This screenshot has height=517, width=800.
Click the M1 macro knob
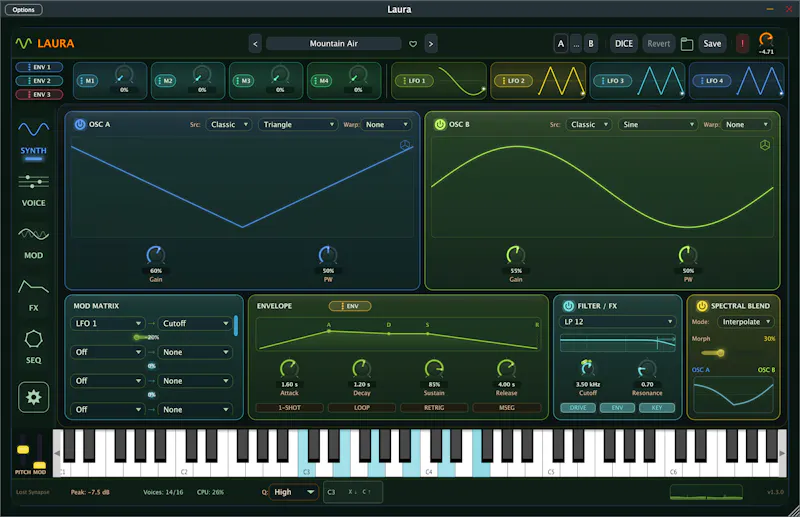[124, 76]
